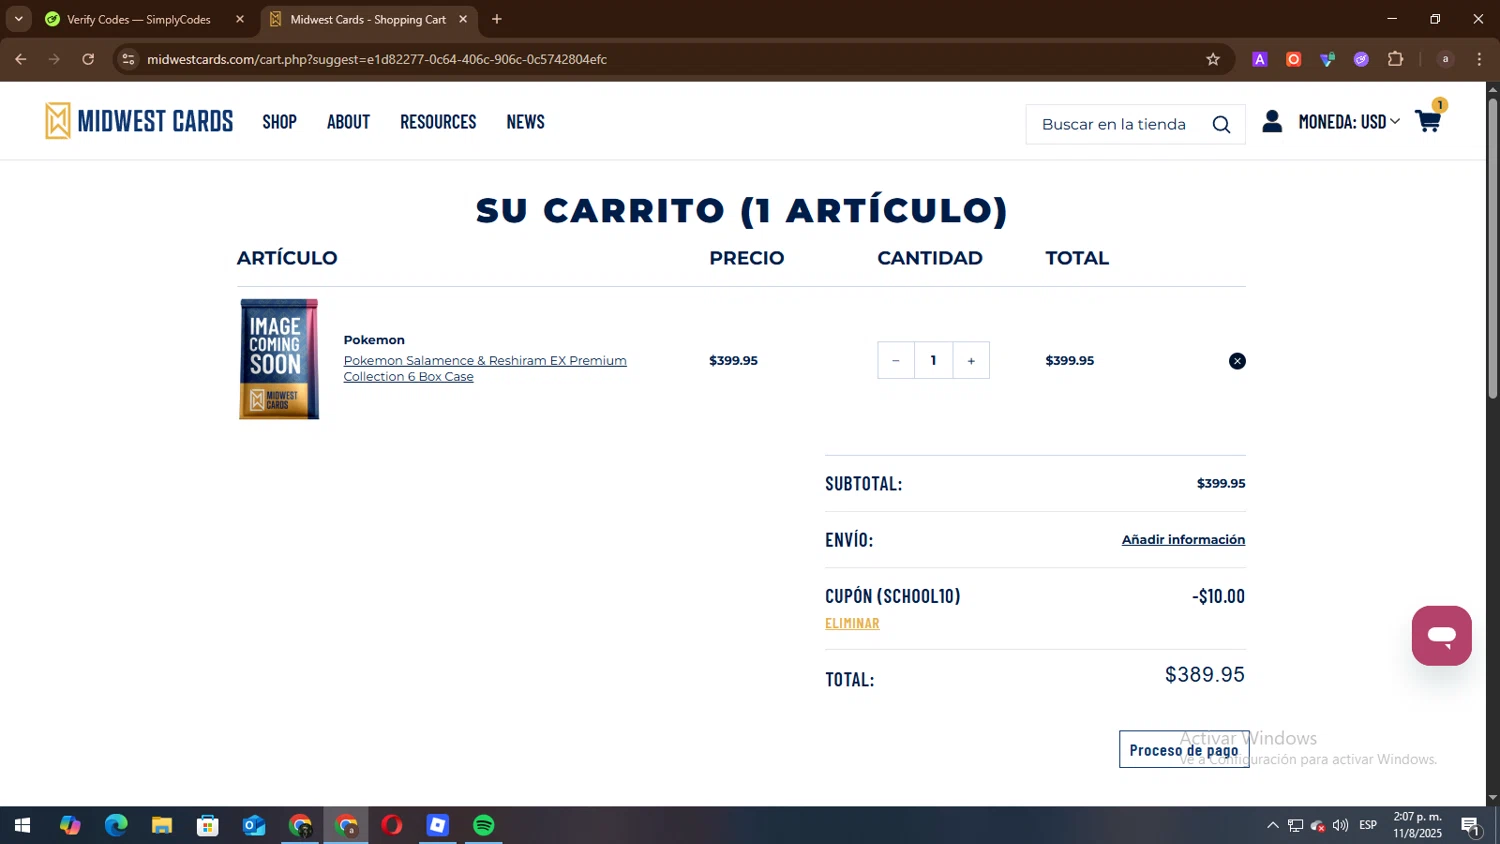Expand the Moneda: USD currency selector
The width and height of the screenshot is (1500, 844).
[x=1349, y=122]
